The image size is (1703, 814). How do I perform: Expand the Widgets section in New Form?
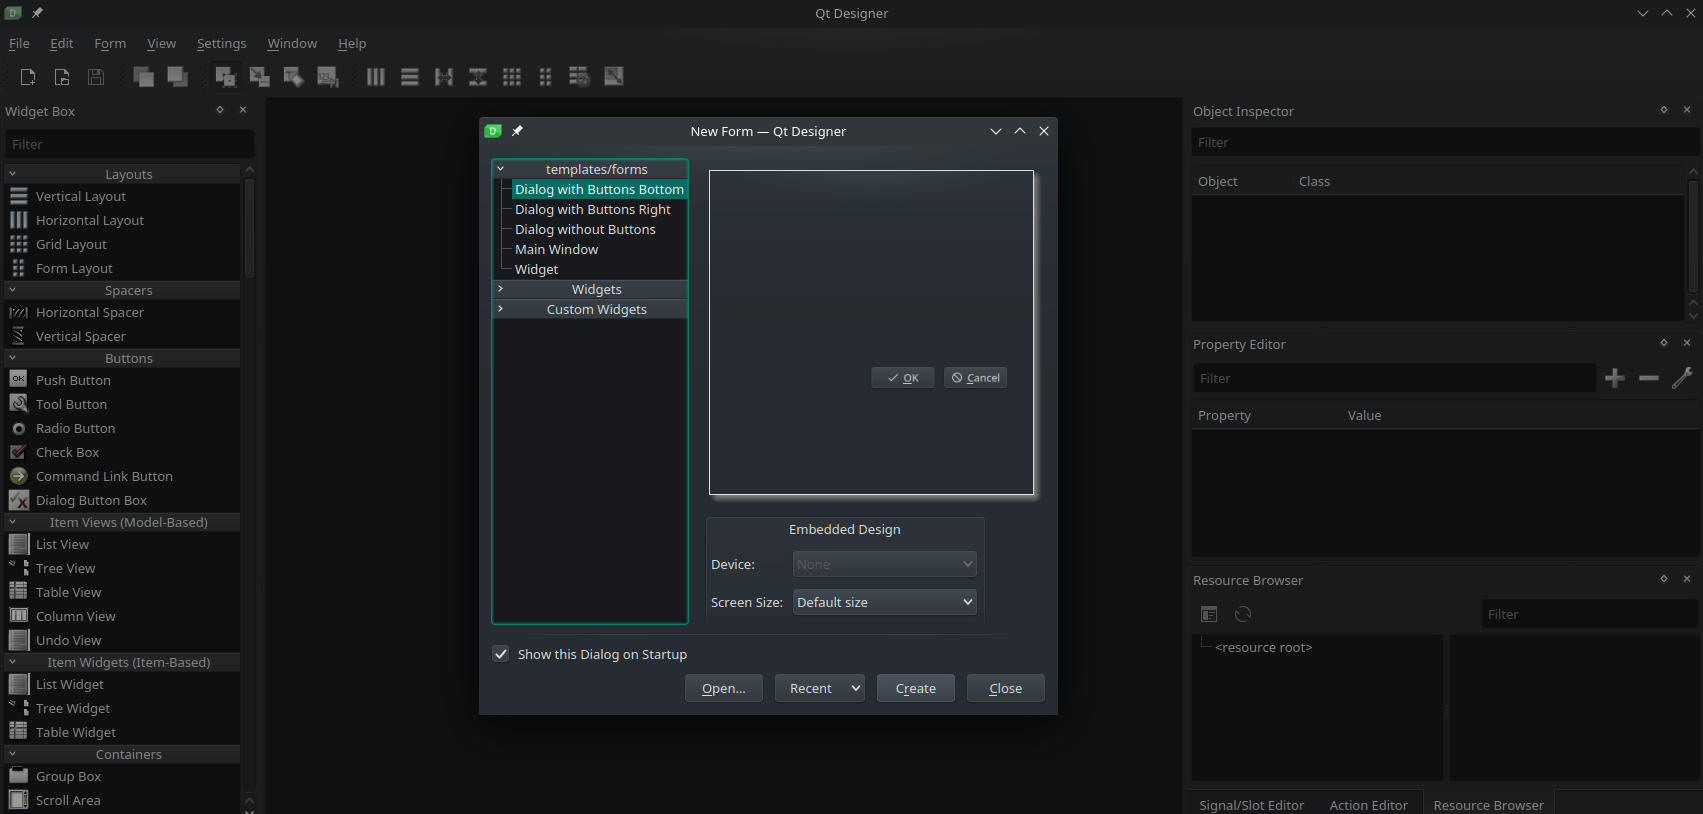tap(501, 289)
